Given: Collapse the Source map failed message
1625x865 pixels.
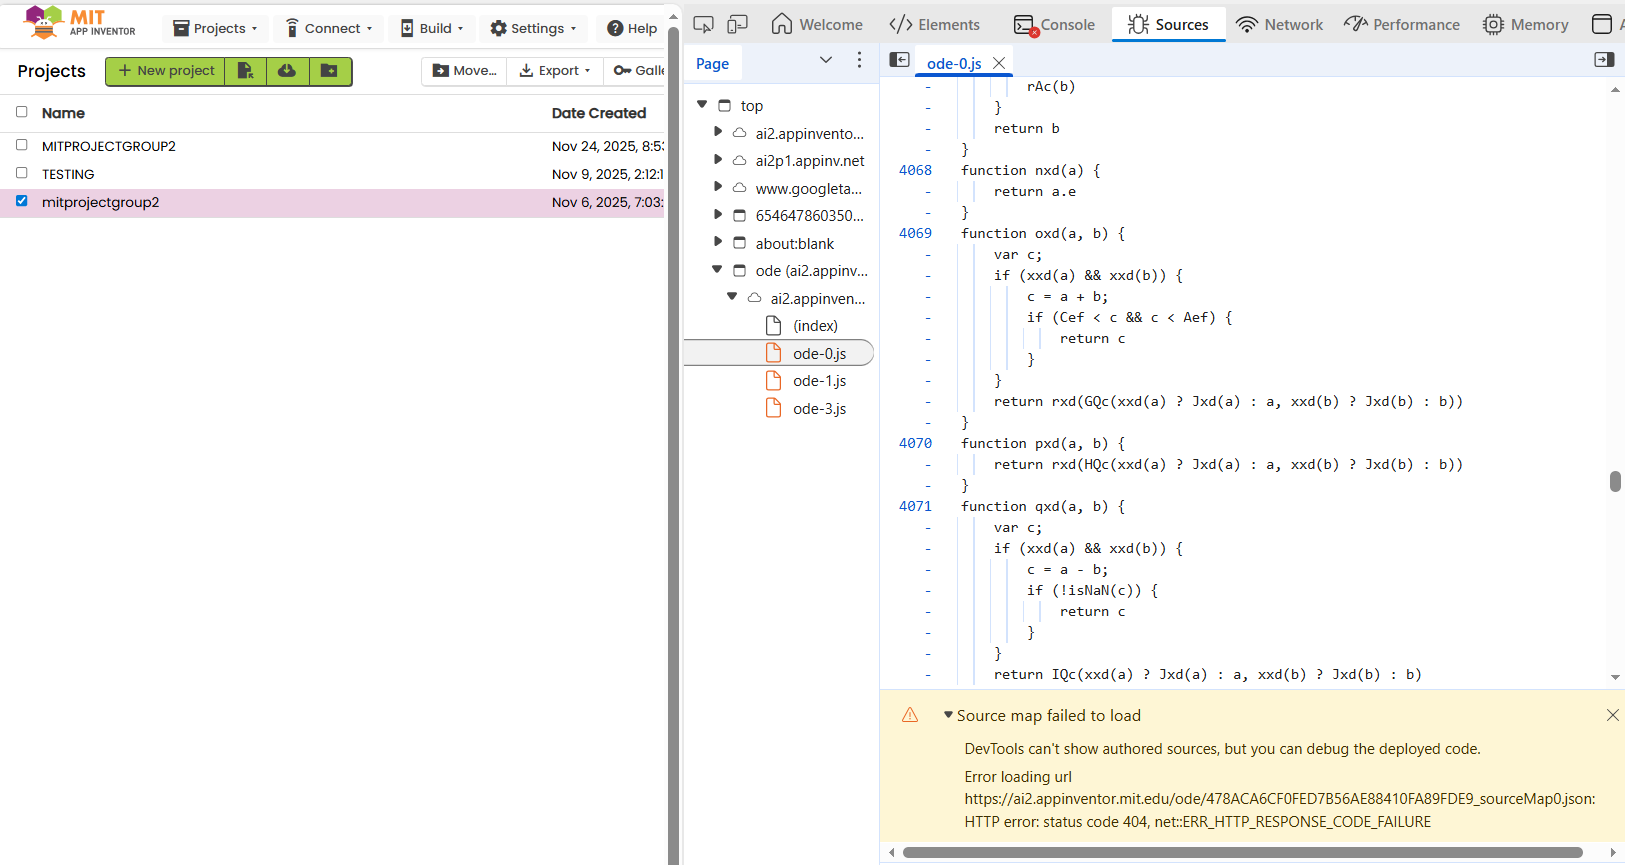Looking at the screenshot, I should (948, 715).
